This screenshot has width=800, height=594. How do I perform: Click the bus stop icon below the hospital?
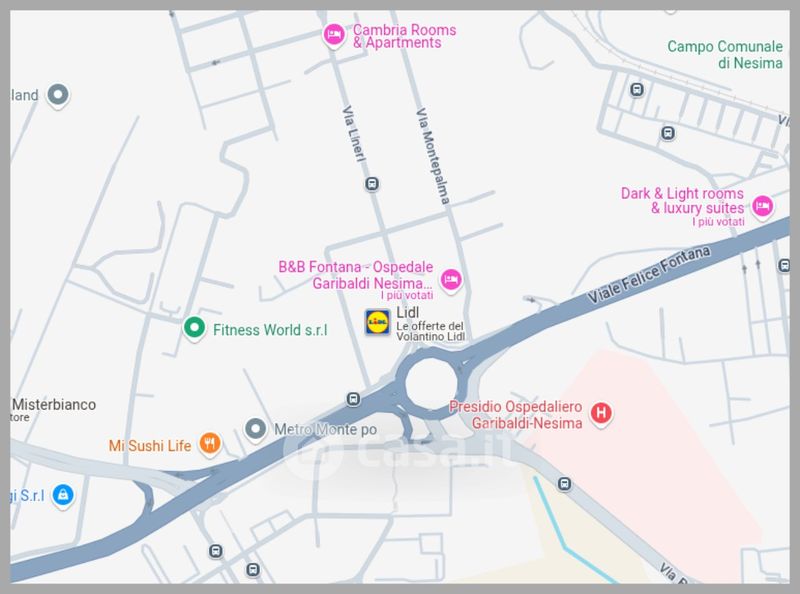point(564,484)
